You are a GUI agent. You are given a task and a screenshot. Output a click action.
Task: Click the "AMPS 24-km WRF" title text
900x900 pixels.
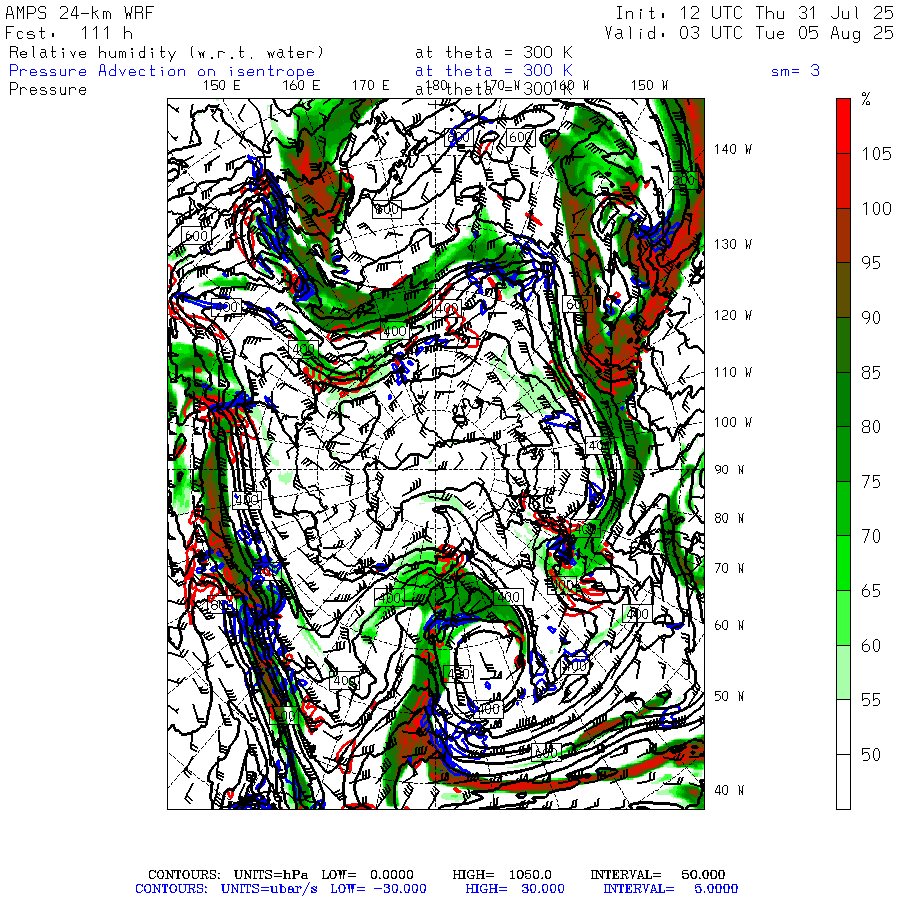tap(79, 13)
